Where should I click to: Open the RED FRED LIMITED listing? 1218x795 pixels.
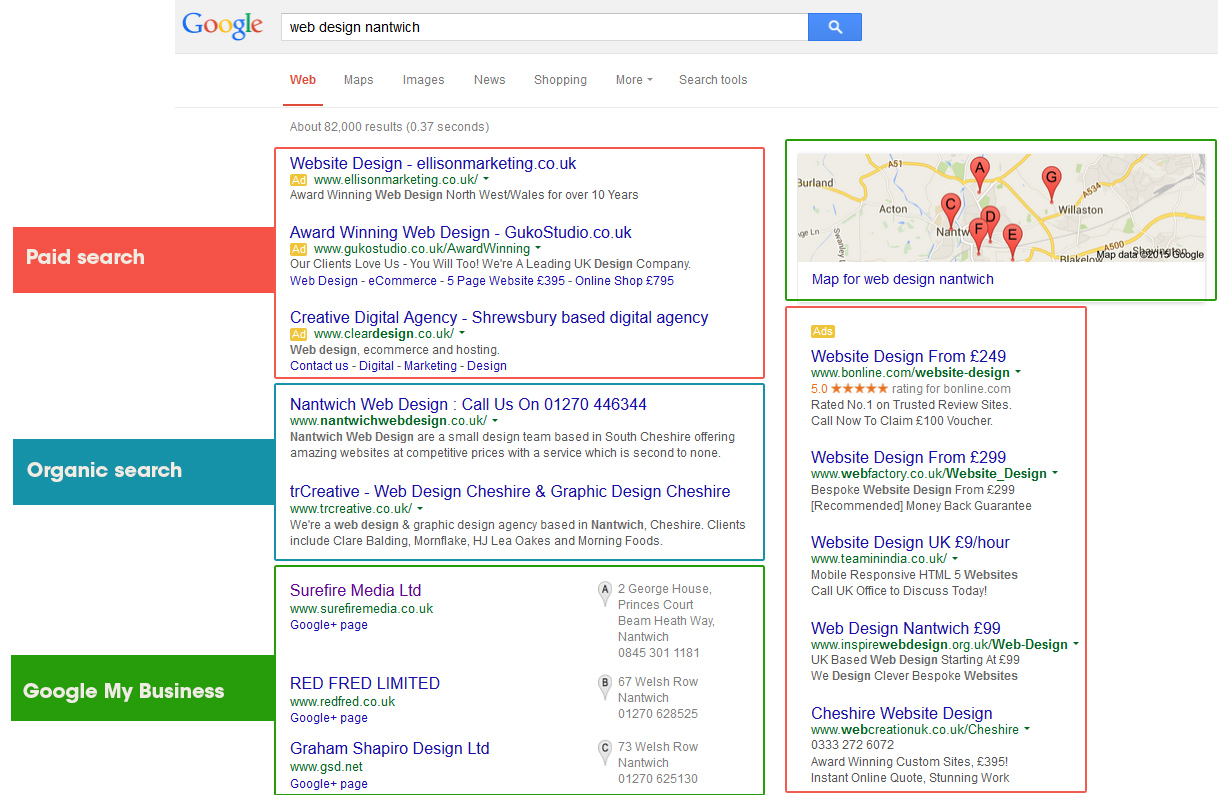coord(365,683)
